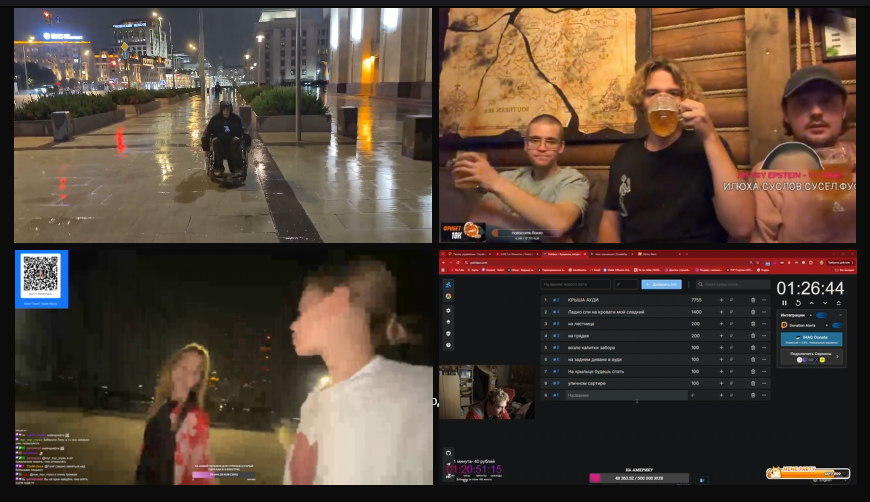Open more options for lot возле калитки забора

coord(764,348)
